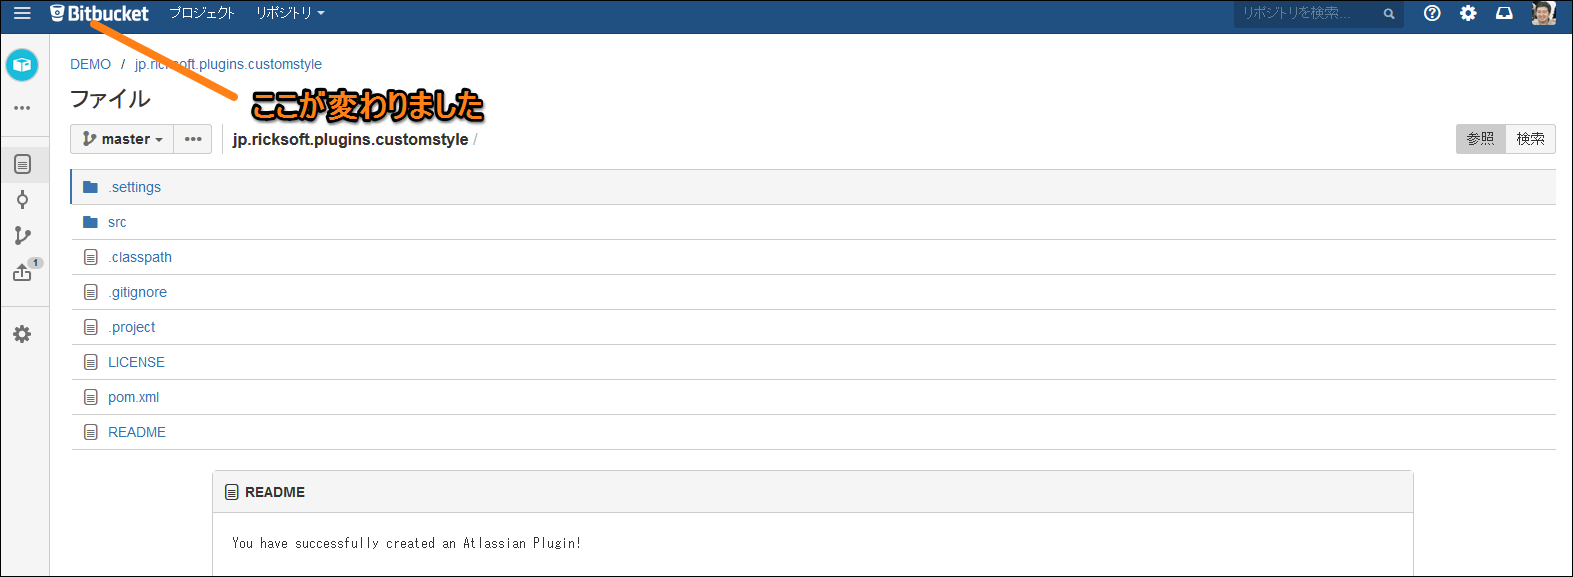View commits via sidebar icon
The width and height of the screenshot is (1573, 577).
coord(22,200)
